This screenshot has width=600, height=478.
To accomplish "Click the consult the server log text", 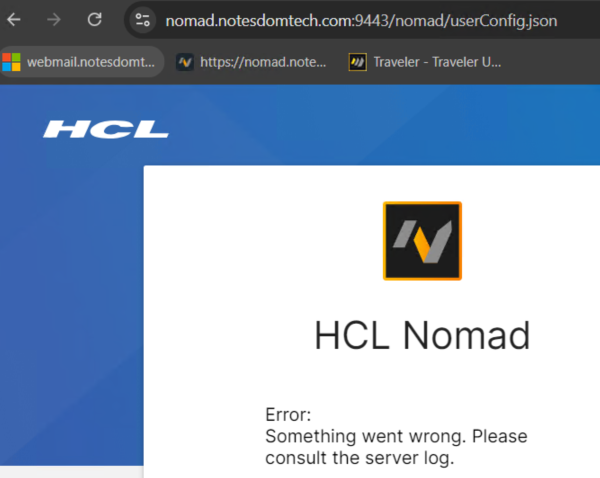I will 360,458.
